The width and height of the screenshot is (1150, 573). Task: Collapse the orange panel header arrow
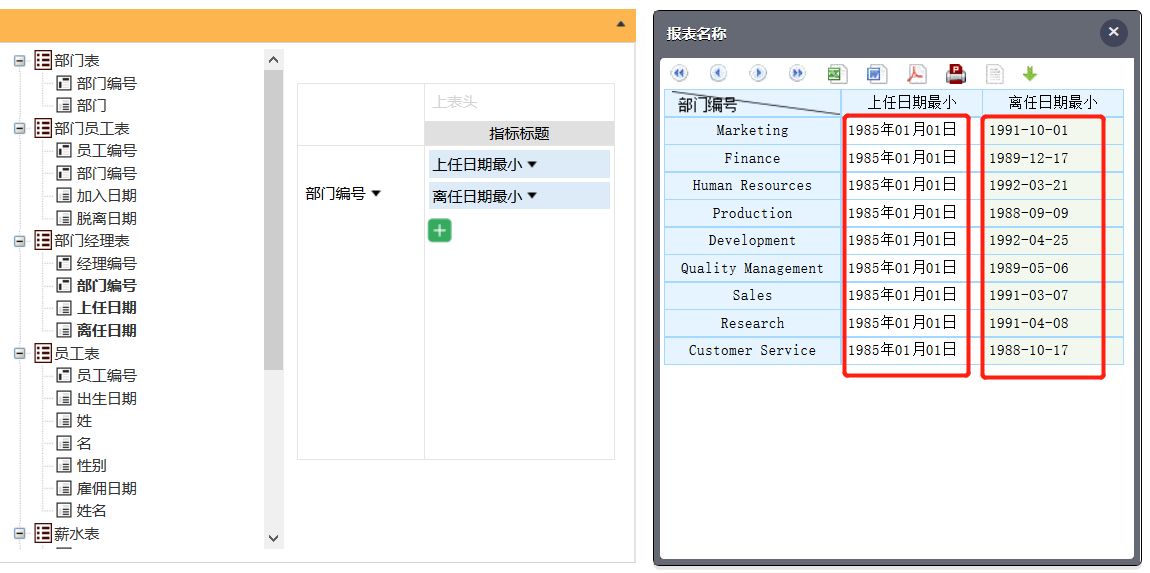point(620,24)
